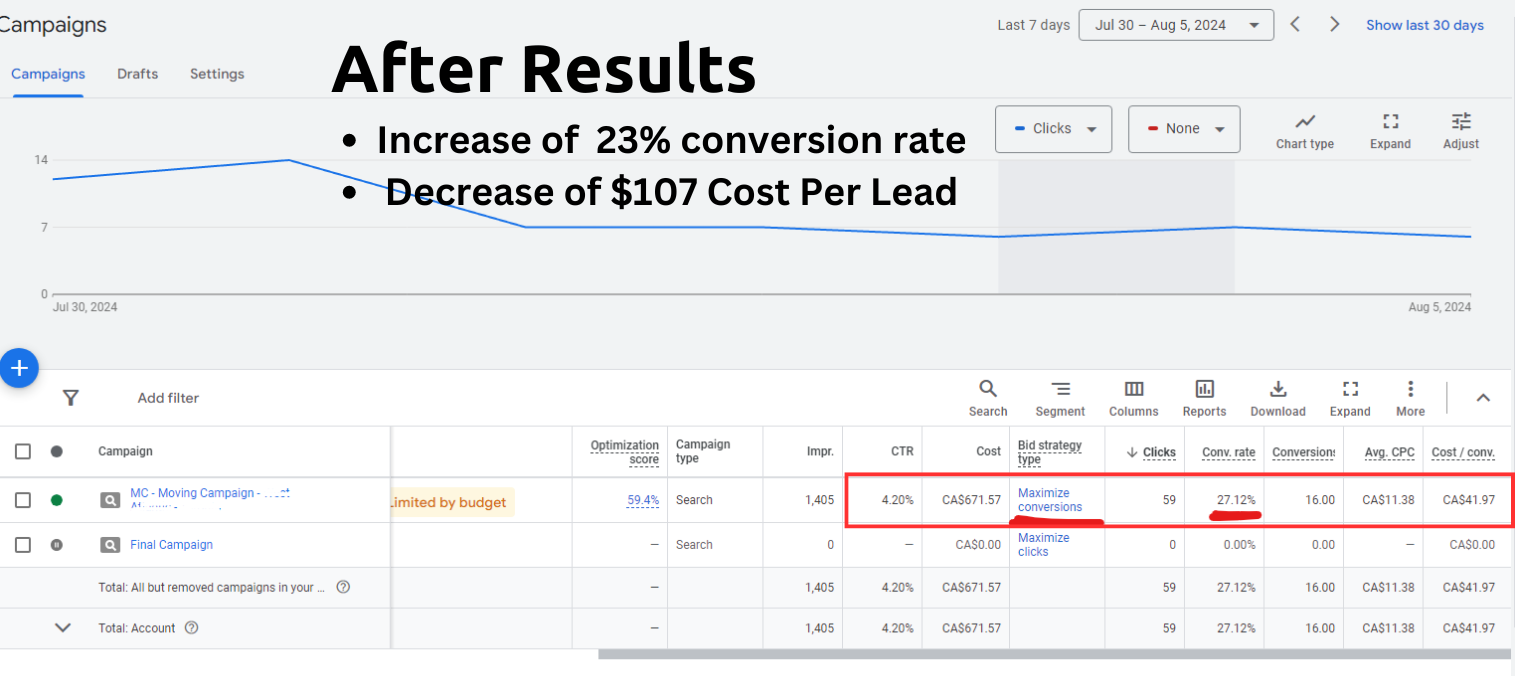This screenshot has width=1515, height=676.
Task: Open the chart Adjust settings
Action: [x=1461, y=131]
